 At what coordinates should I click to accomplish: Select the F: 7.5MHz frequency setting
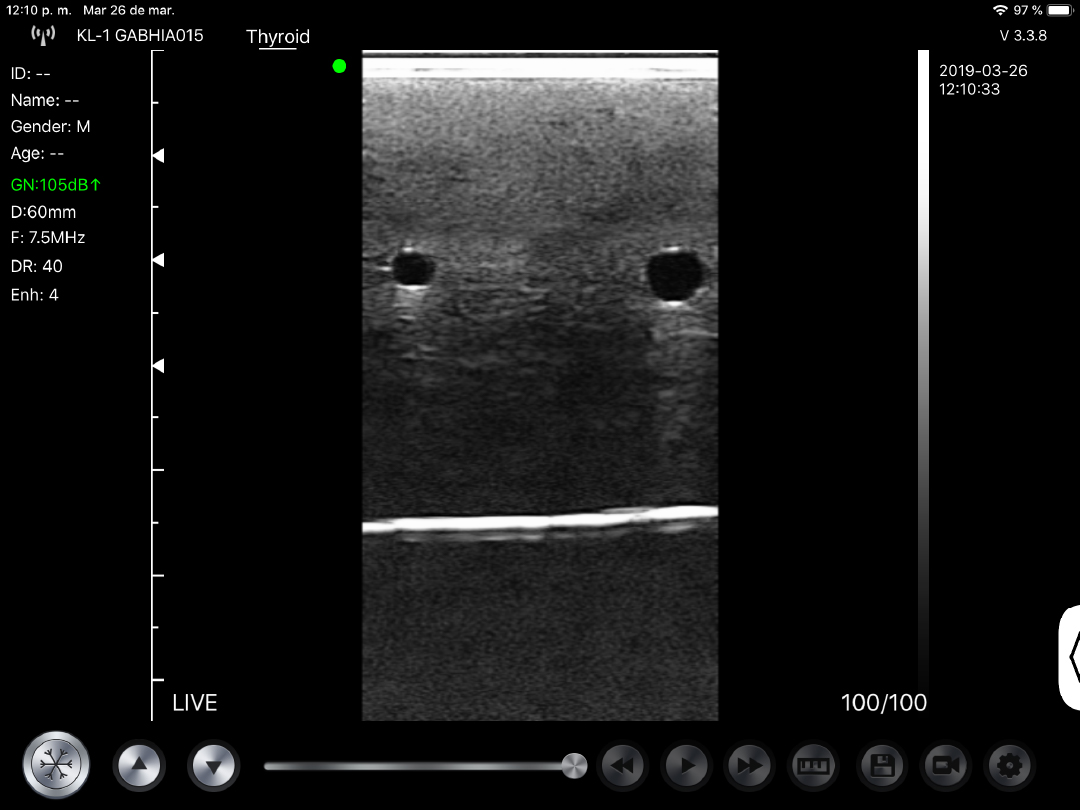point(48,238)
